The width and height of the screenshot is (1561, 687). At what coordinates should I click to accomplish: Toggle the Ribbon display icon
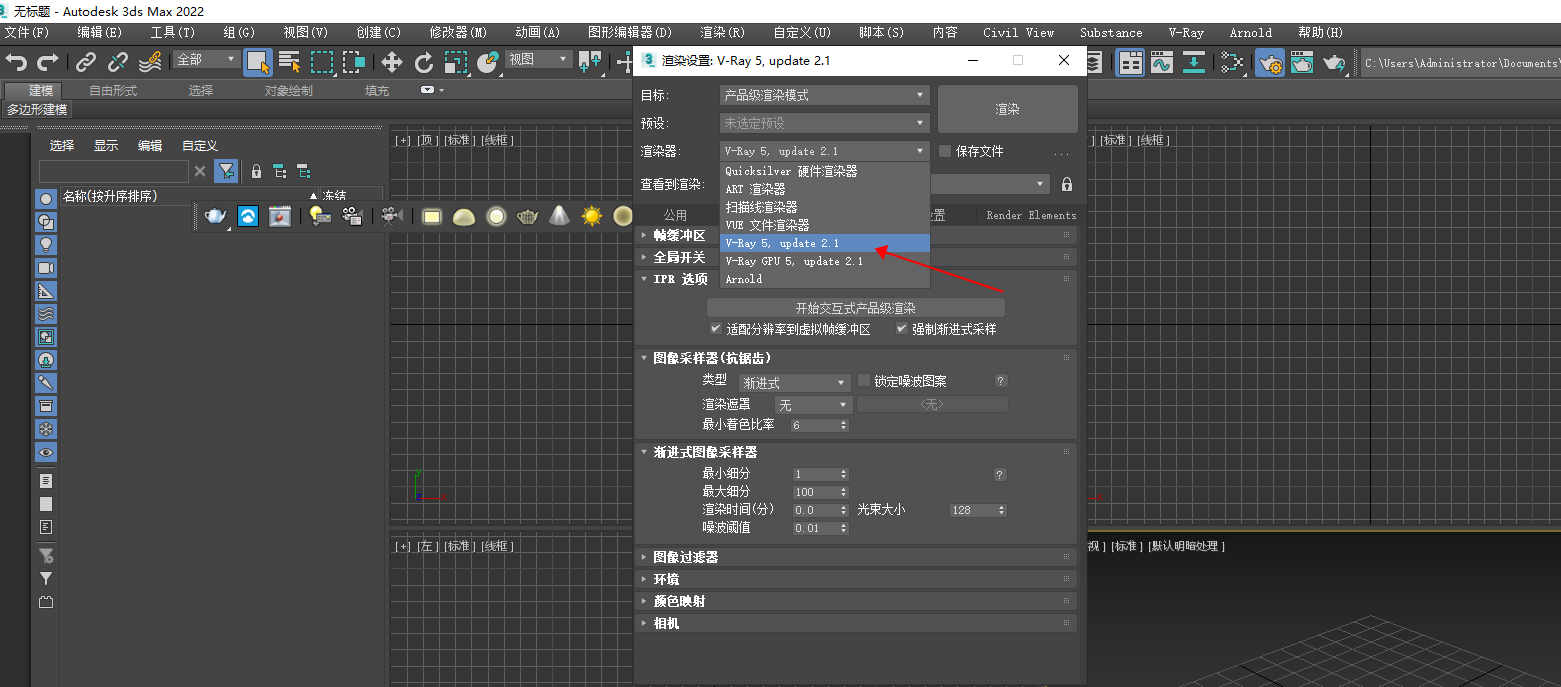(1130, 63)
